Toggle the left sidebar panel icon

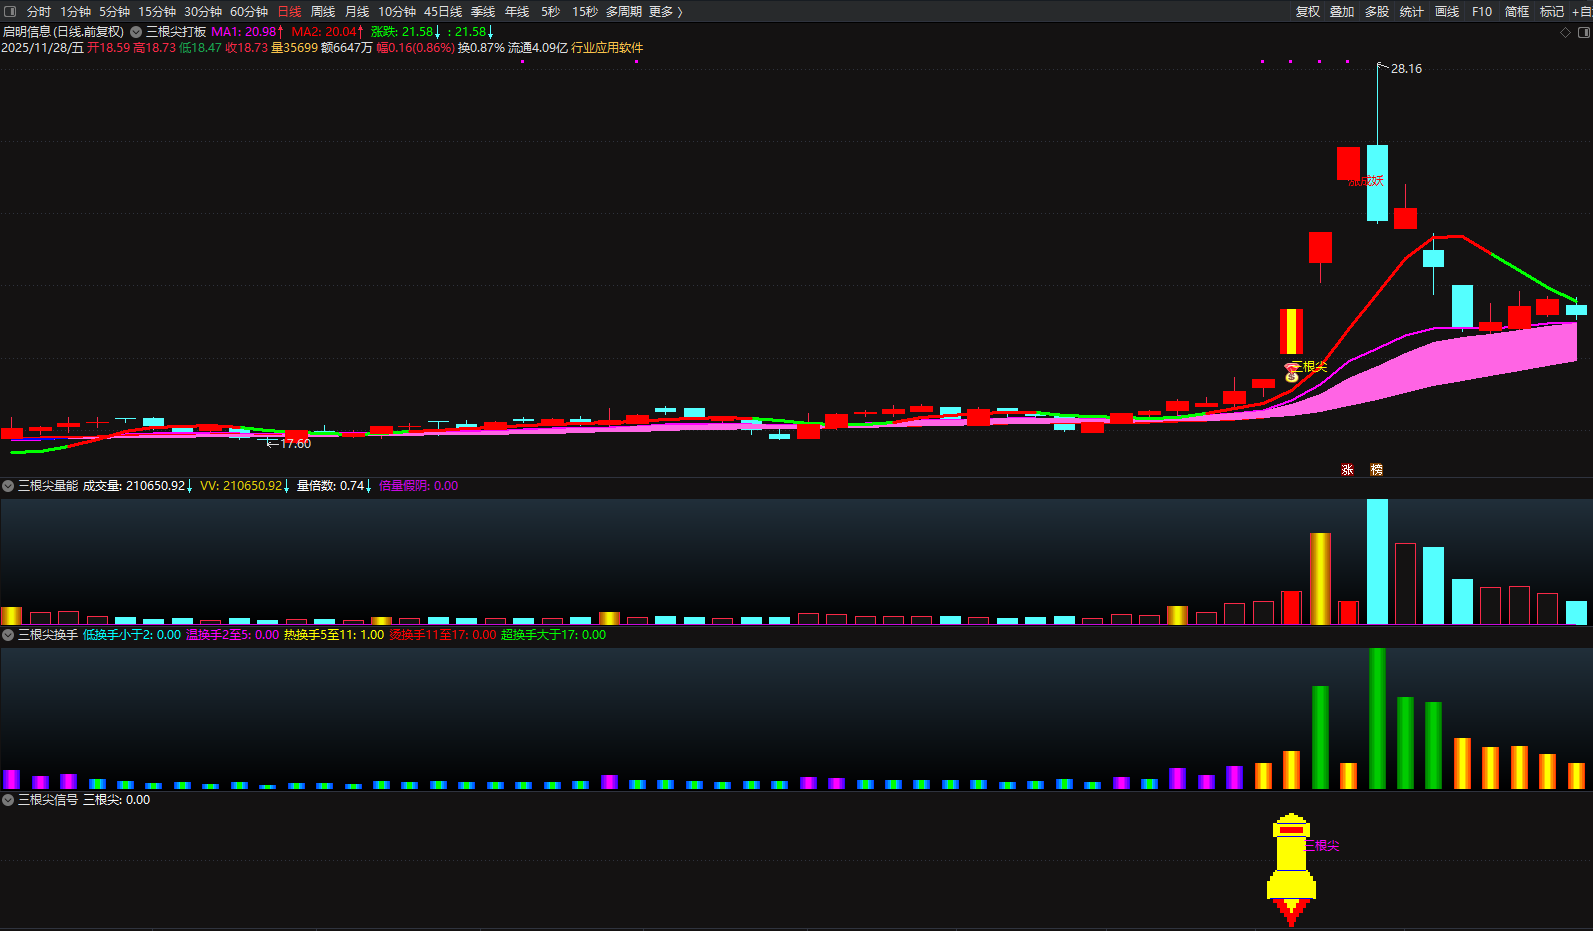(x=11, y=12)
